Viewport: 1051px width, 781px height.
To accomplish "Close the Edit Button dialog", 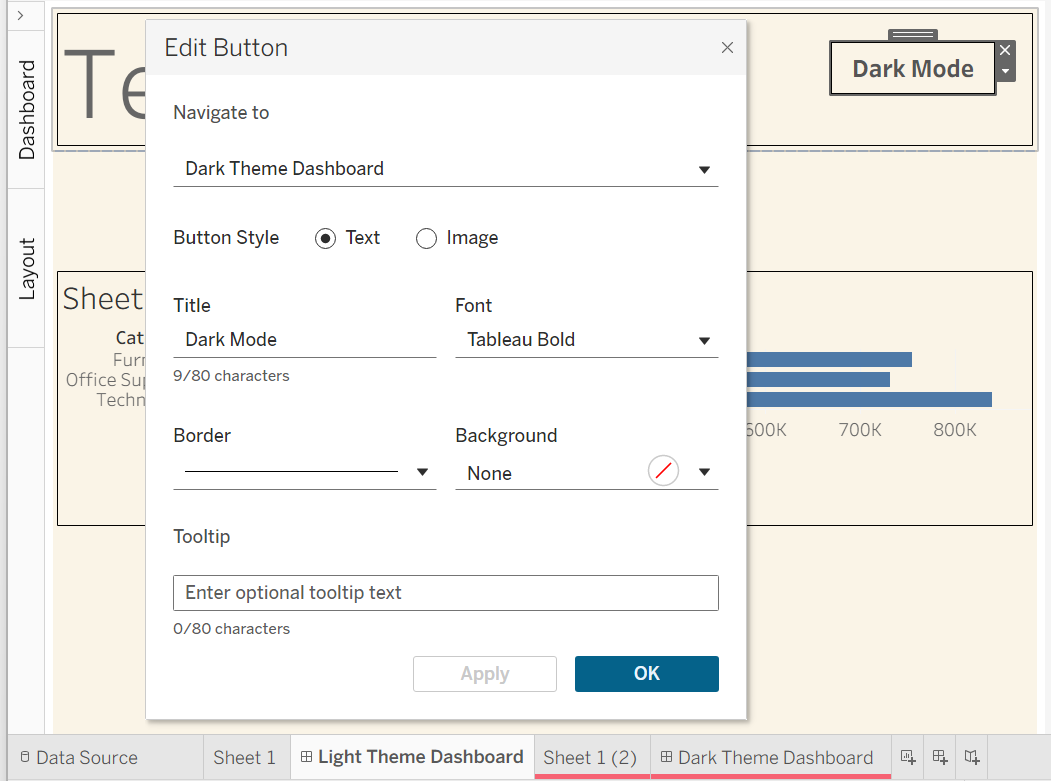I will pos(727,48).
